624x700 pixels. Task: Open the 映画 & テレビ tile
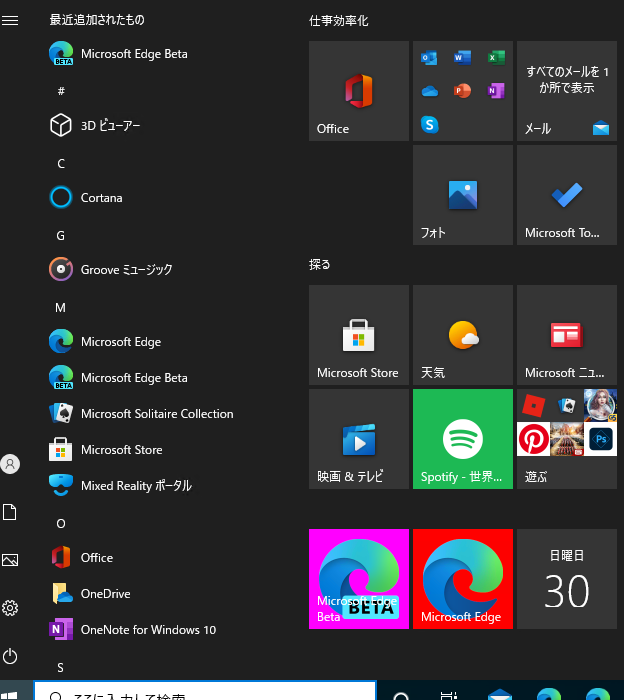point(359,439)
